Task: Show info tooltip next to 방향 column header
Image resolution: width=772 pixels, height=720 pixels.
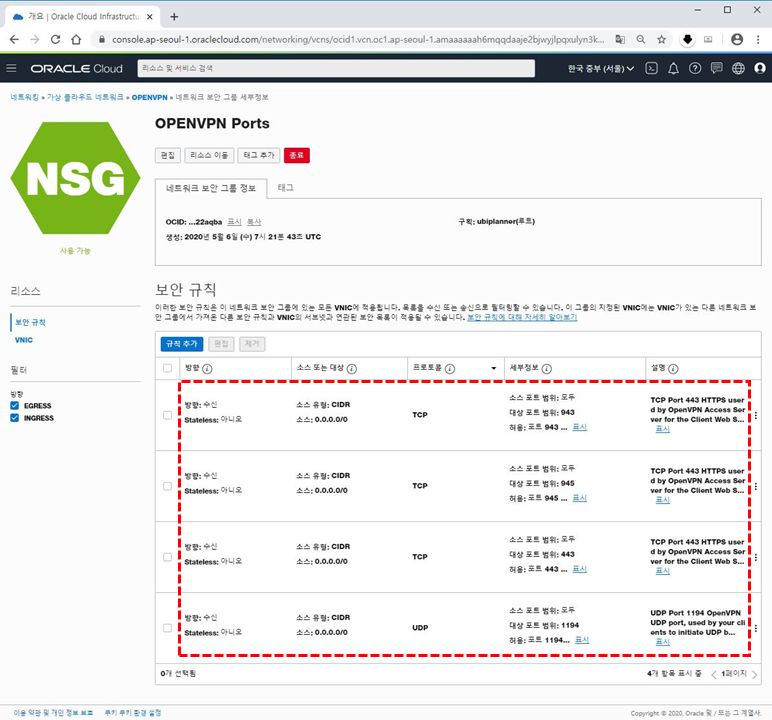Action: pyautogui.click(x=207, y=368)
